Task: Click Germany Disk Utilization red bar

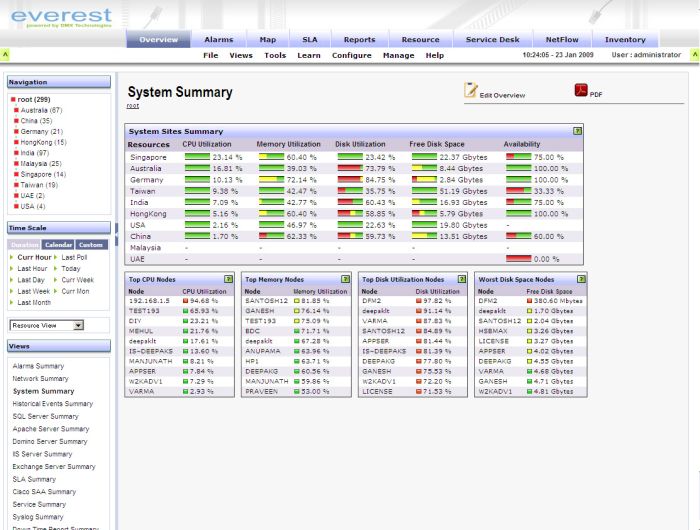Action: 350,179
